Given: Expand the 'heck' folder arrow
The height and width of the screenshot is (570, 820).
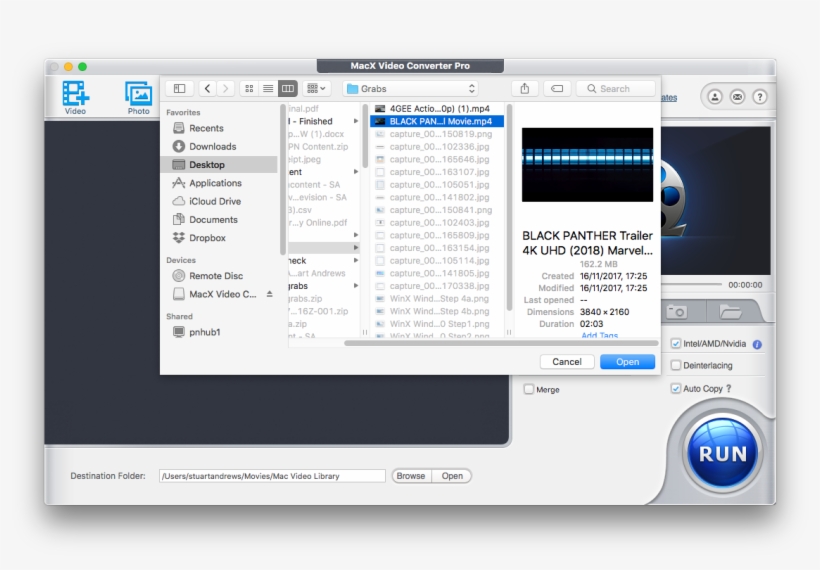Looking at the screenshot, I should click(356, 260).
